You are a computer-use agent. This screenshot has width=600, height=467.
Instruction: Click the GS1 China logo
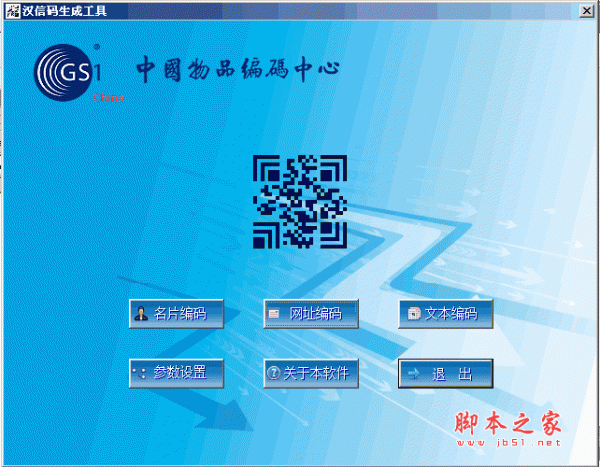[x=78, y=73]
